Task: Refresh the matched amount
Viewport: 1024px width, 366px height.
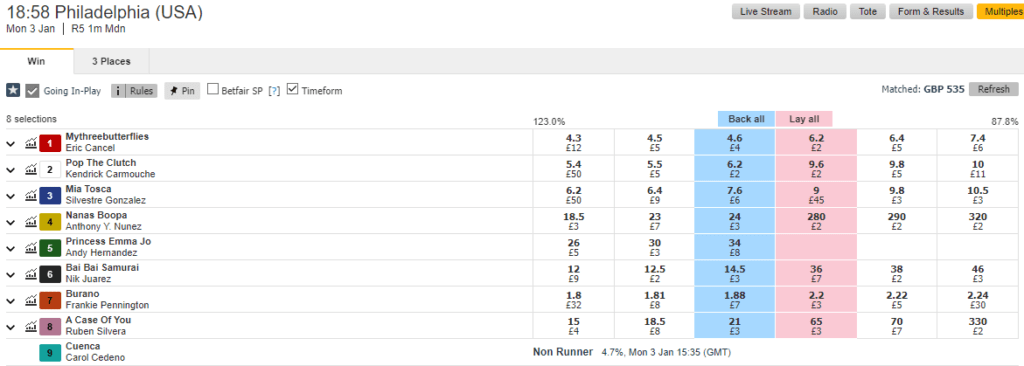Action: point(993,90)
